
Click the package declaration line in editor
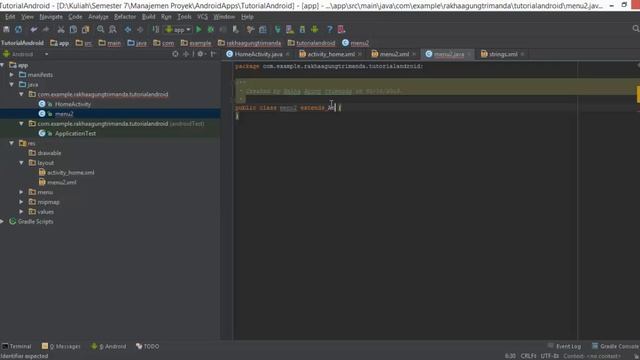(x=329, y=66)
